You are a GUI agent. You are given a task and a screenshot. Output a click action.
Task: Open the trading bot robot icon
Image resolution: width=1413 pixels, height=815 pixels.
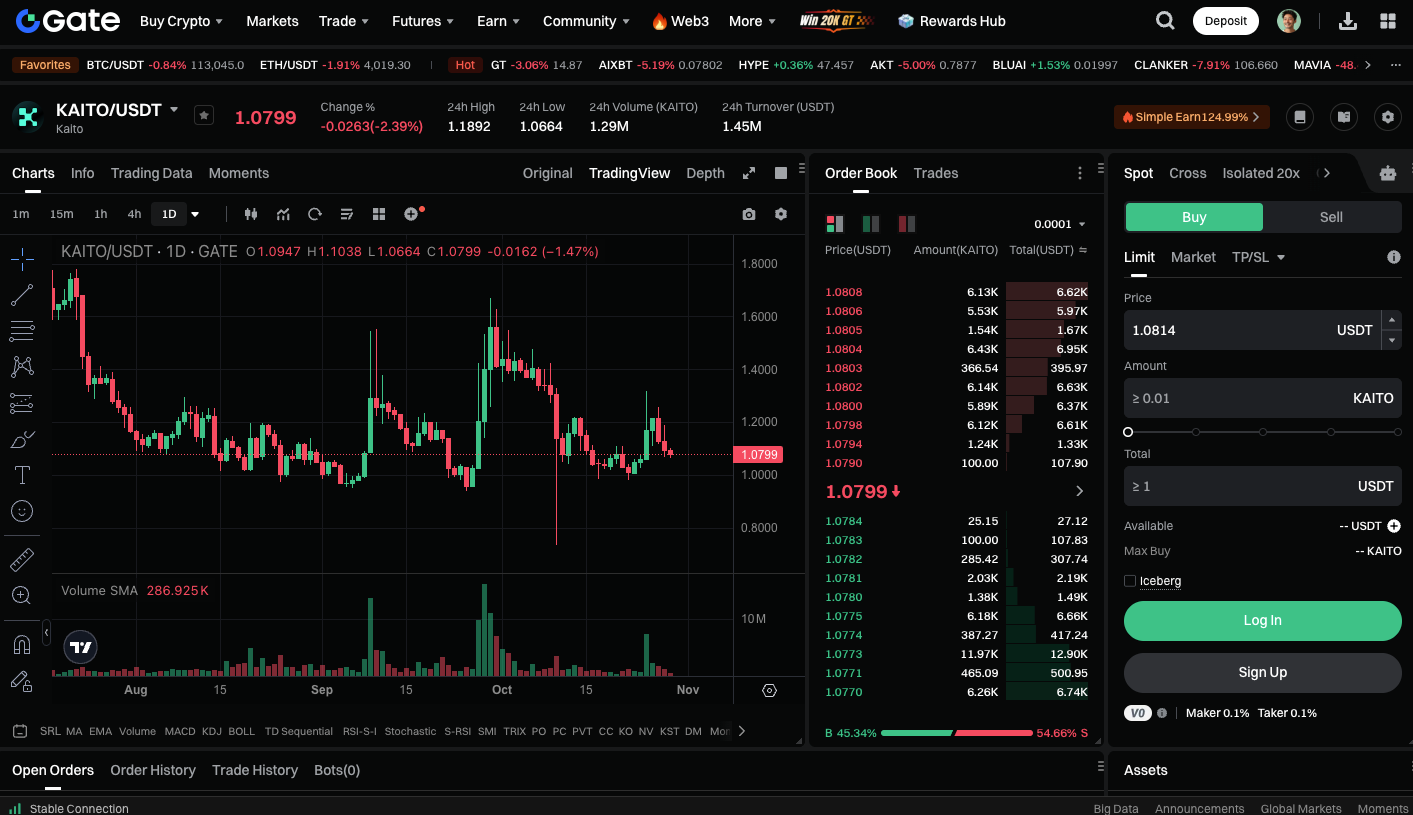click(x=1387, y=173)
